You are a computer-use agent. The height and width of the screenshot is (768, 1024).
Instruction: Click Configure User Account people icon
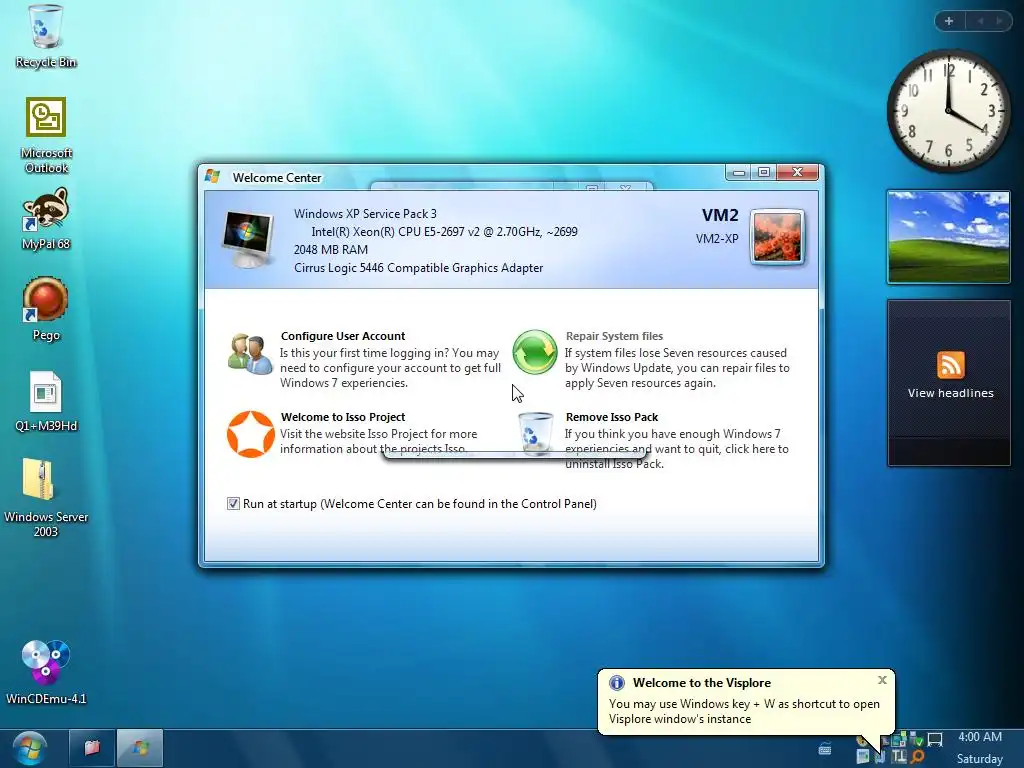coord(249,354)
